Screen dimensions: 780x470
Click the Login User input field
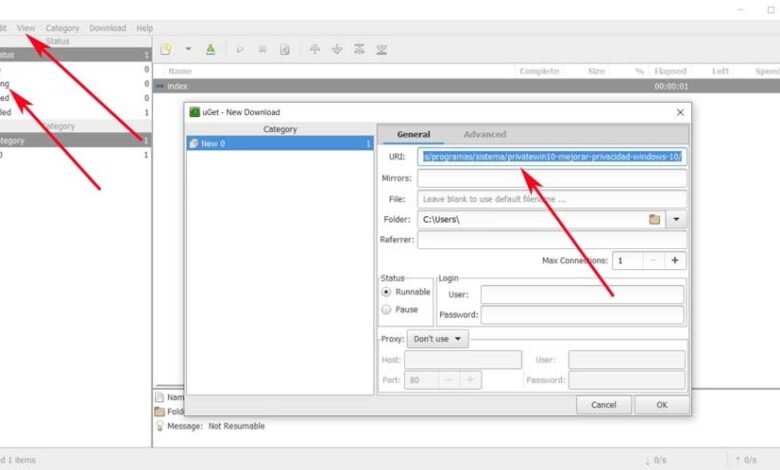click(x=582, y=294)
